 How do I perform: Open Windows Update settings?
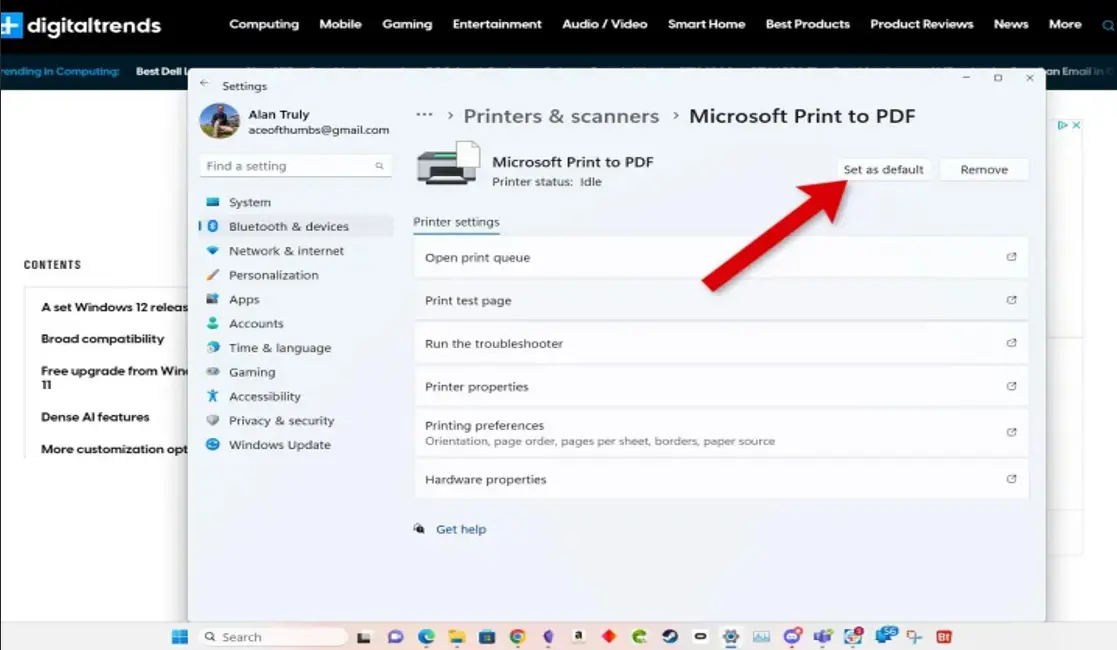(x=296, y=445)
